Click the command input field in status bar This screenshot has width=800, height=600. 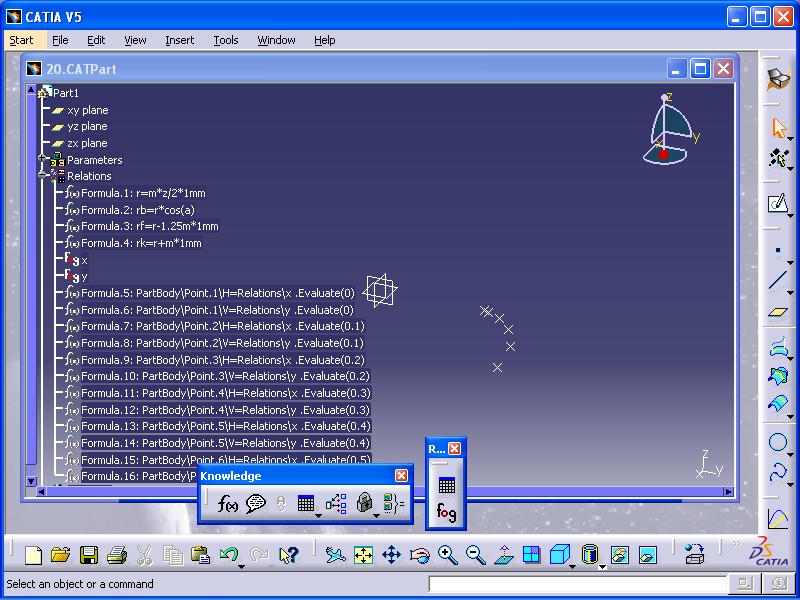point(576,584)
